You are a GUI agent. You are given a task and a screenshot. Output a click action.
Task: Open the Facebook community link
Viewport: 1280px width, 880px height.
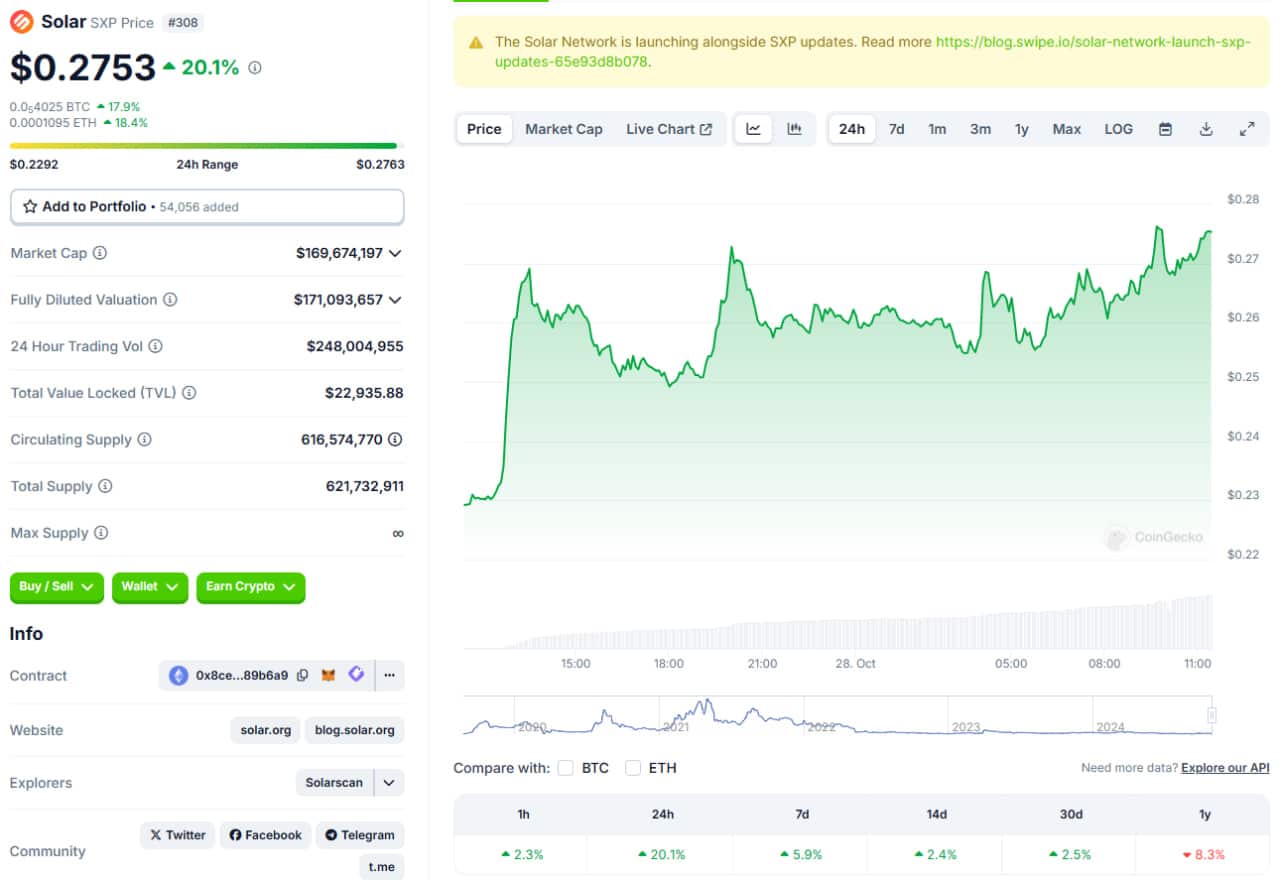pos(266,835)
